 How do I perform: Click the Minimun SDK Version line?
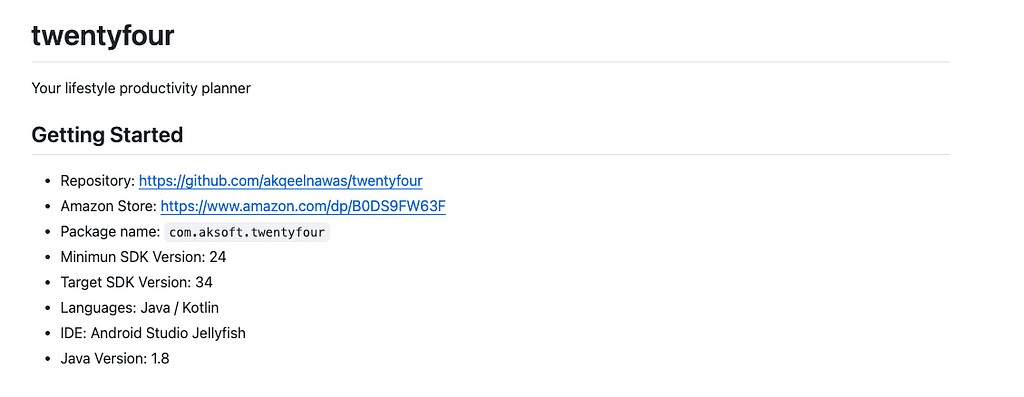(x=143, y=257)
